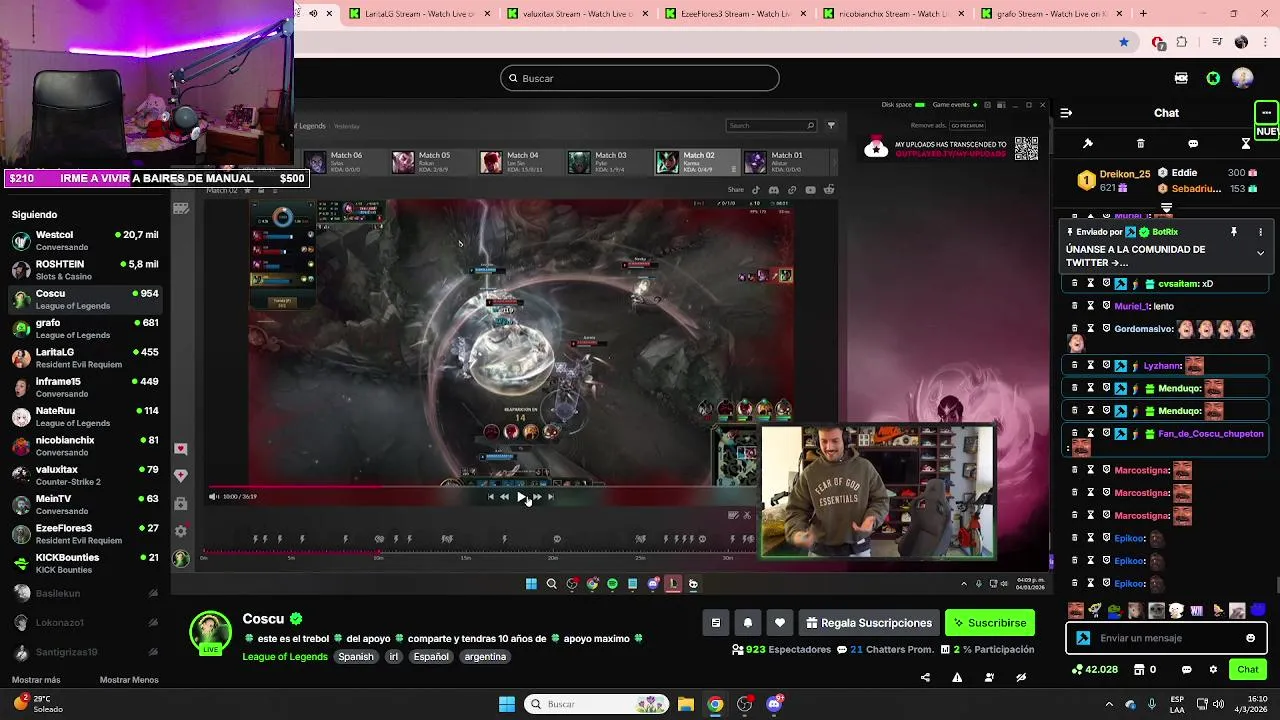The width and height of the screenshot is (1280, 720).
Task: Click the moderator hammer icon under Chat
Action: point(1088,144)
